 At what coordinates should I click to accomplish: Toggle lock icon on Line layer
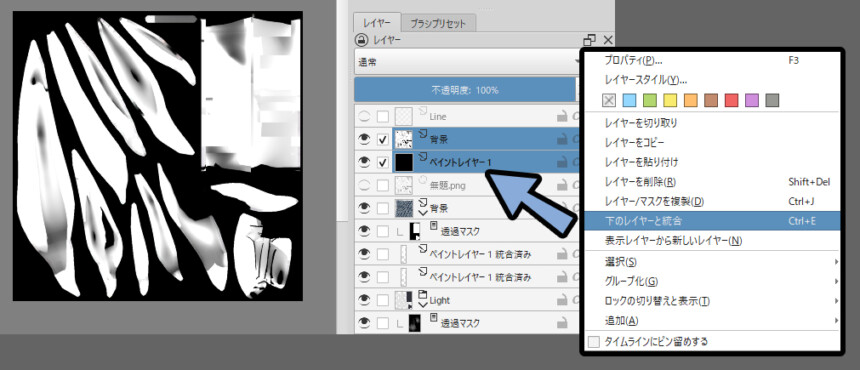click(x=562, y=117)
